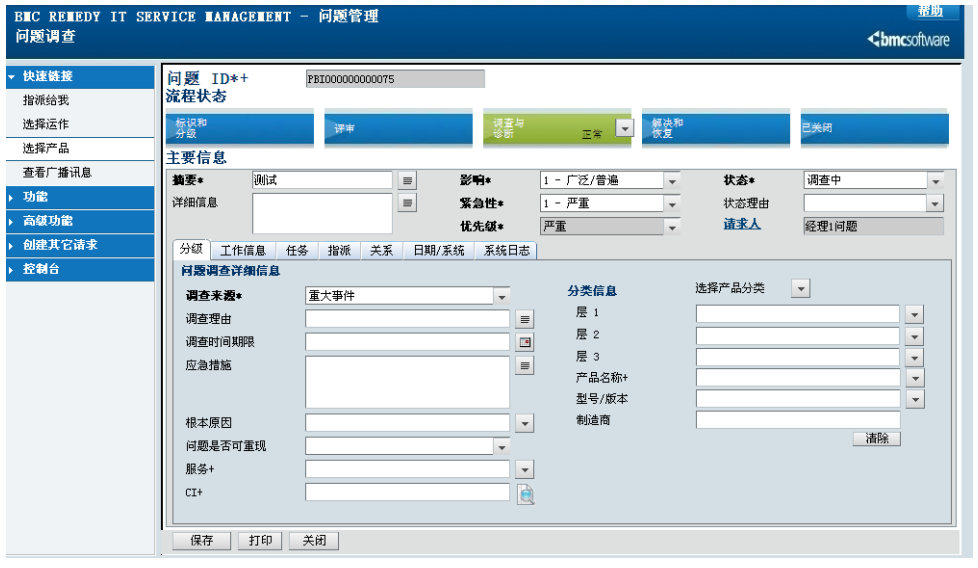Click the 请求人 link
Image resolution: width=978 pixels, height=568 pixels.
tap(742, 224)
